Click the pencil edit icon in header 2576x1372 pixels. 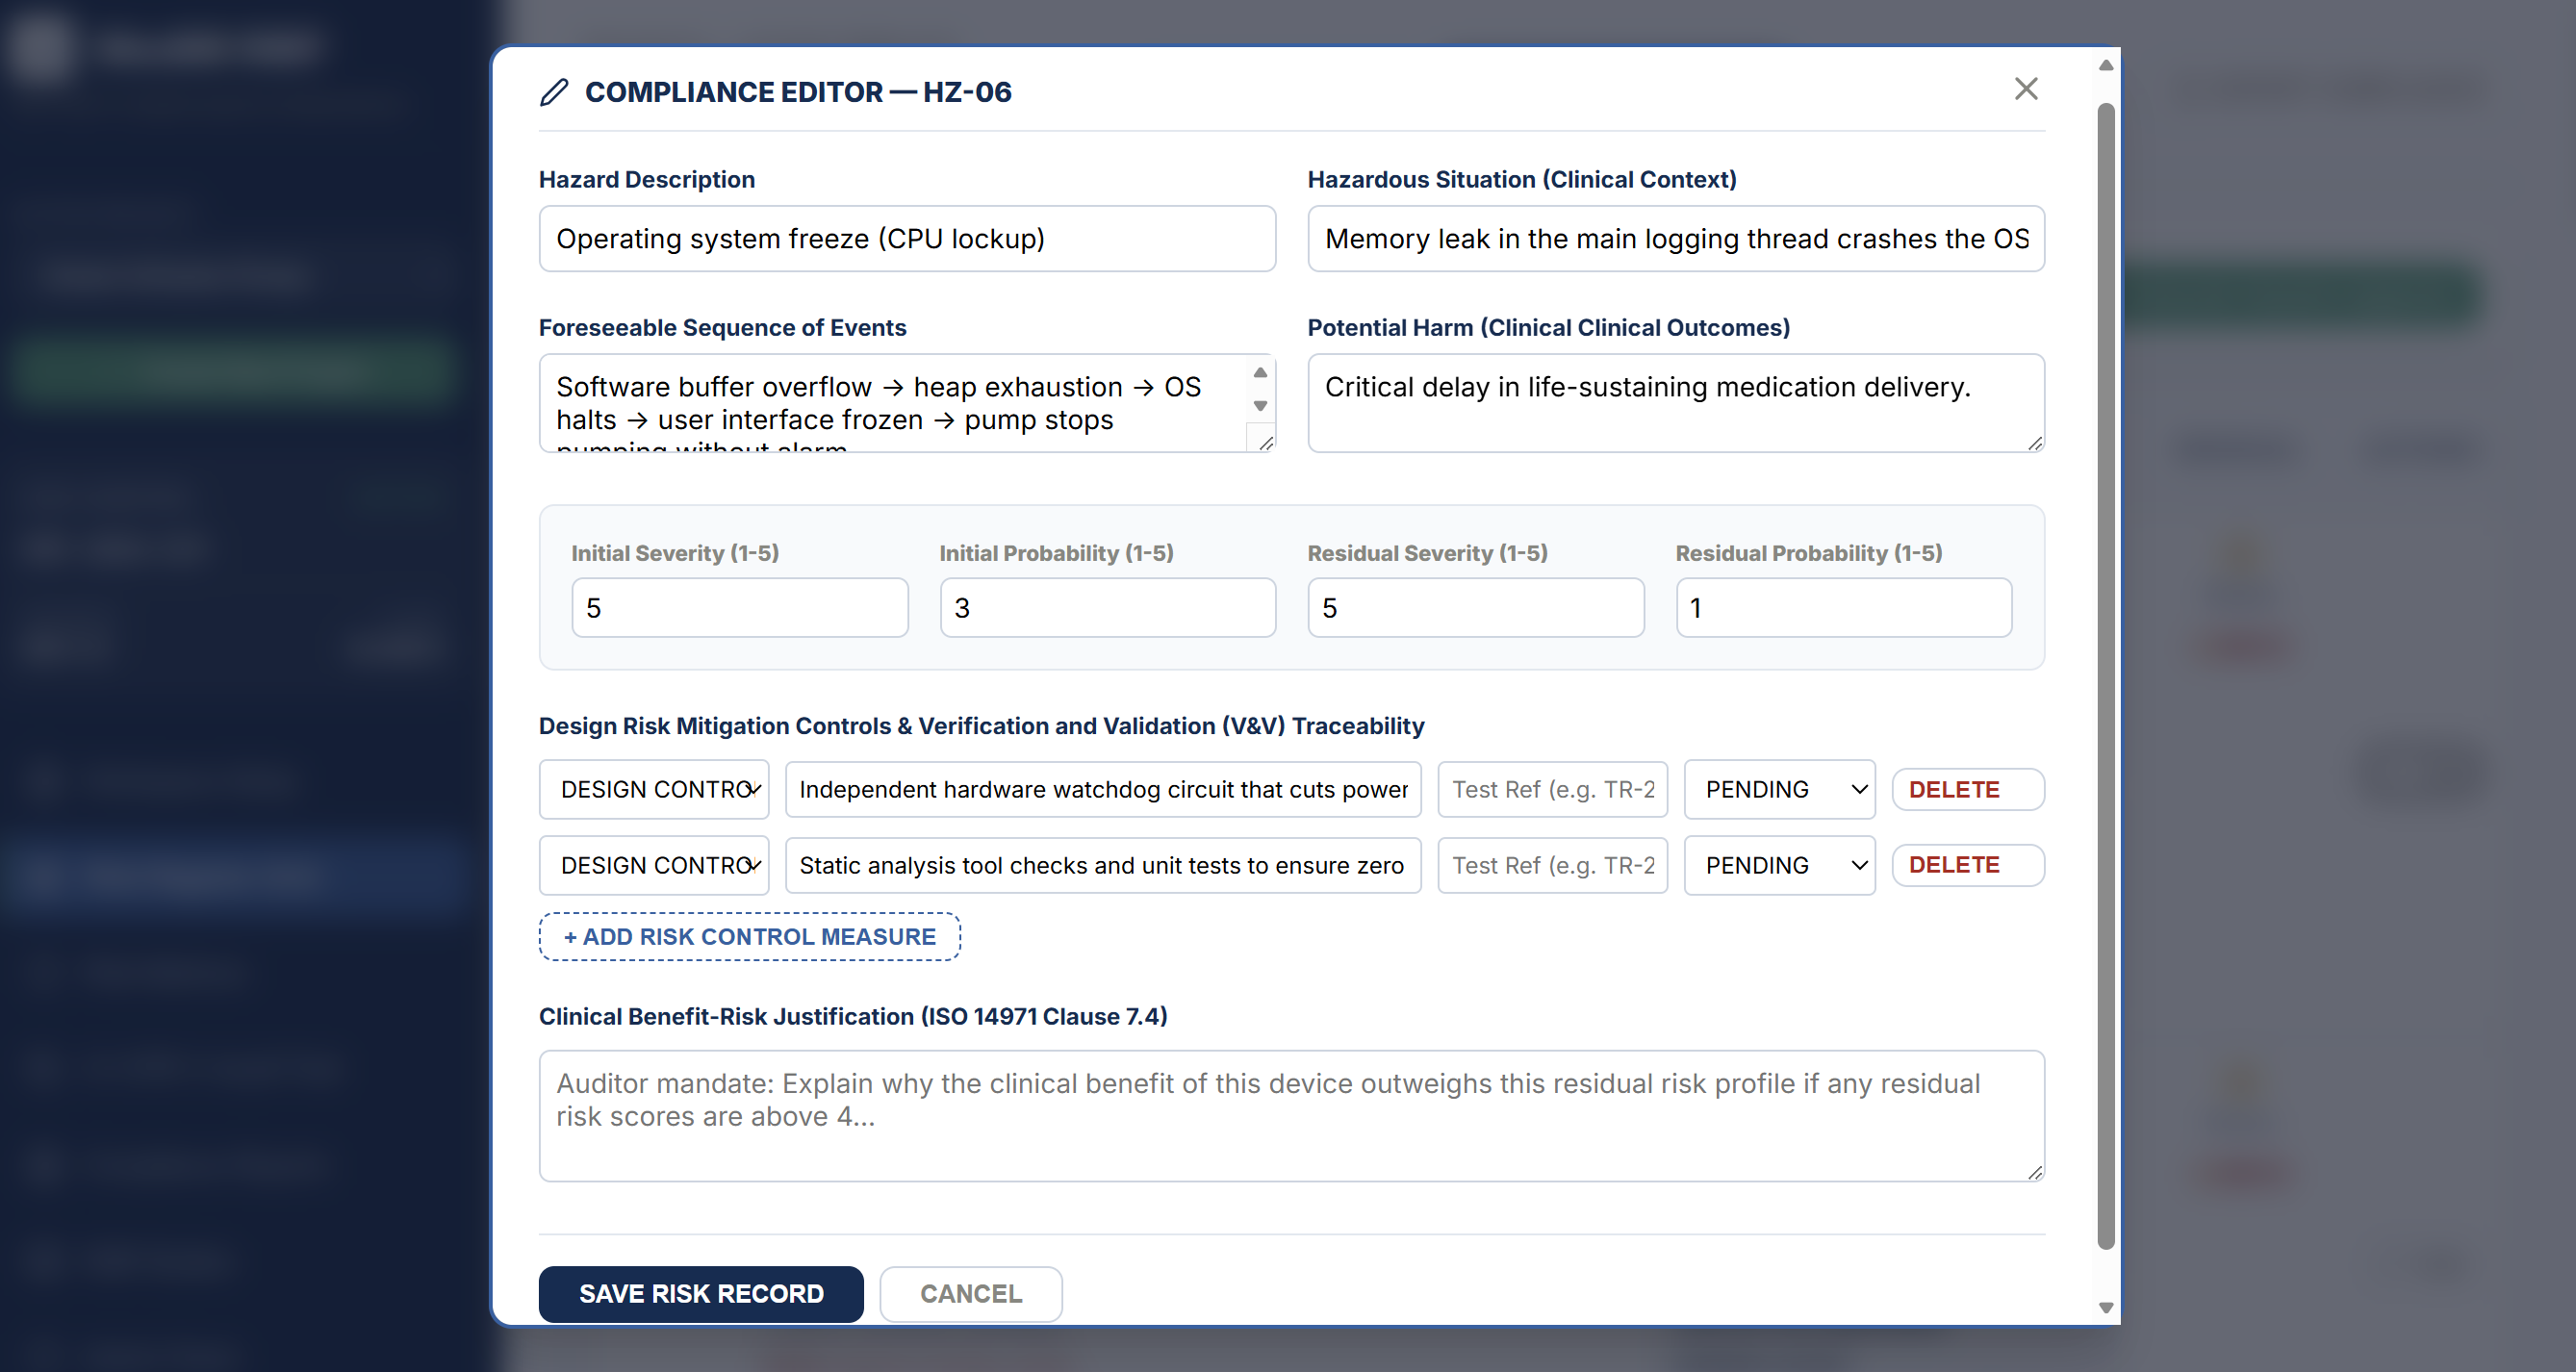(554, 92)
